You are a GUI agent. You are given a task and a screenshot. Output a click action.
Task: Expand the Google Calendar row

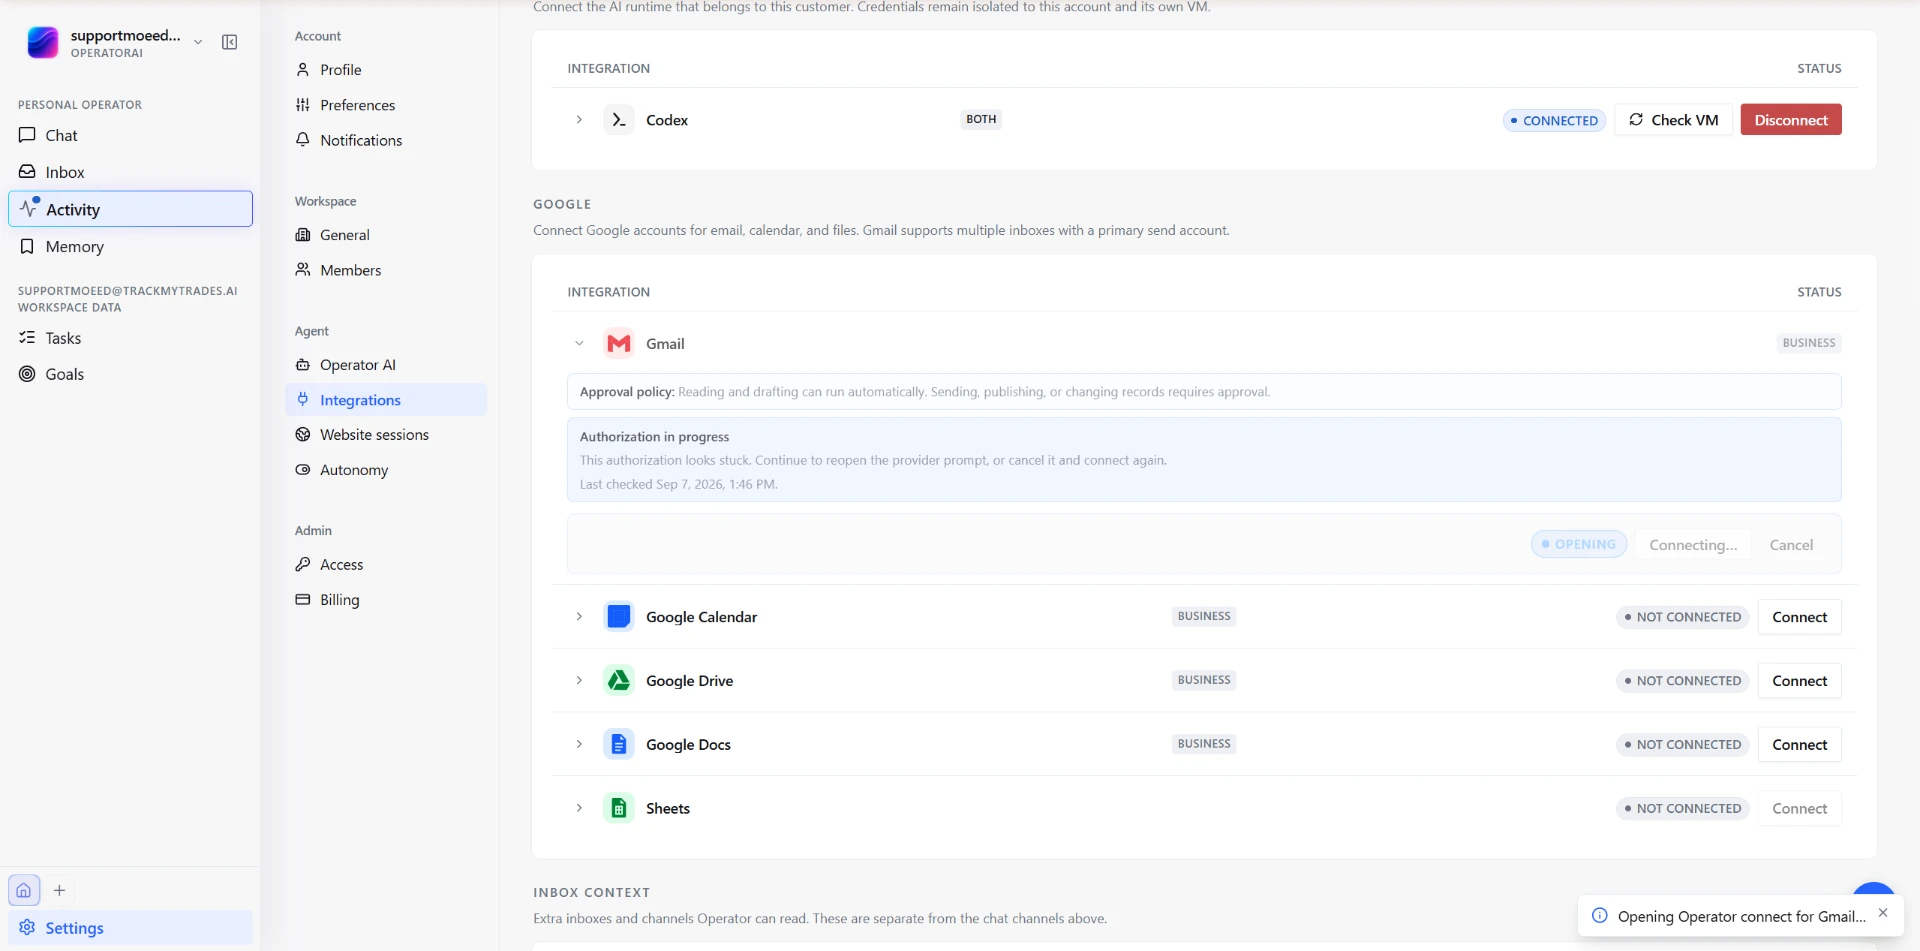[579, 617]
